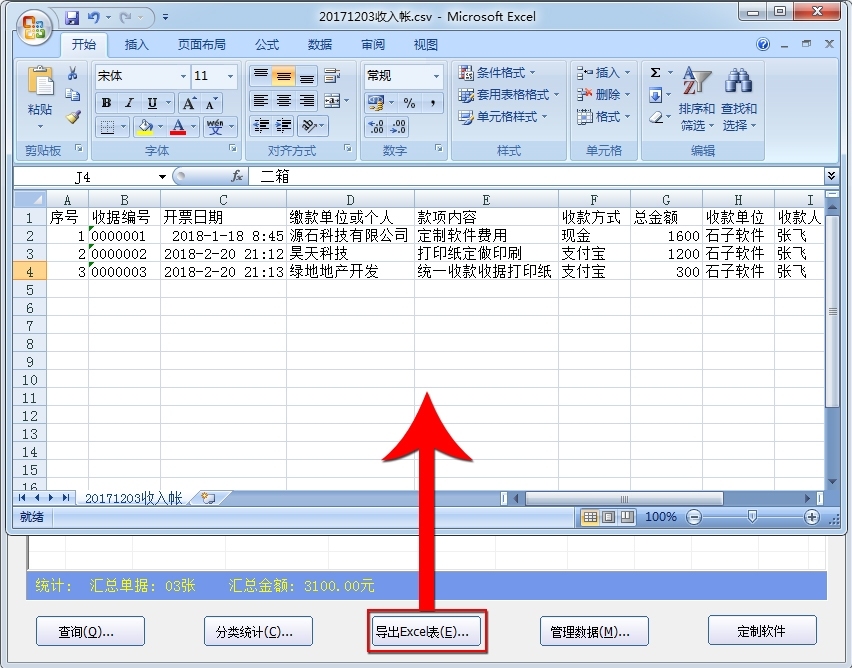
Task: Switch to the 数据 ribbon tab
Action: pos(320,45)
